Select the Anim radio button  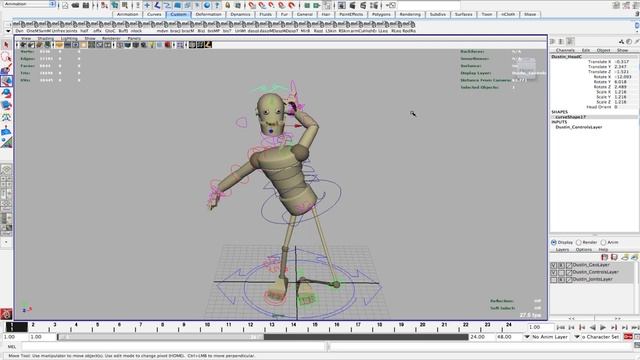click(603, 242)
